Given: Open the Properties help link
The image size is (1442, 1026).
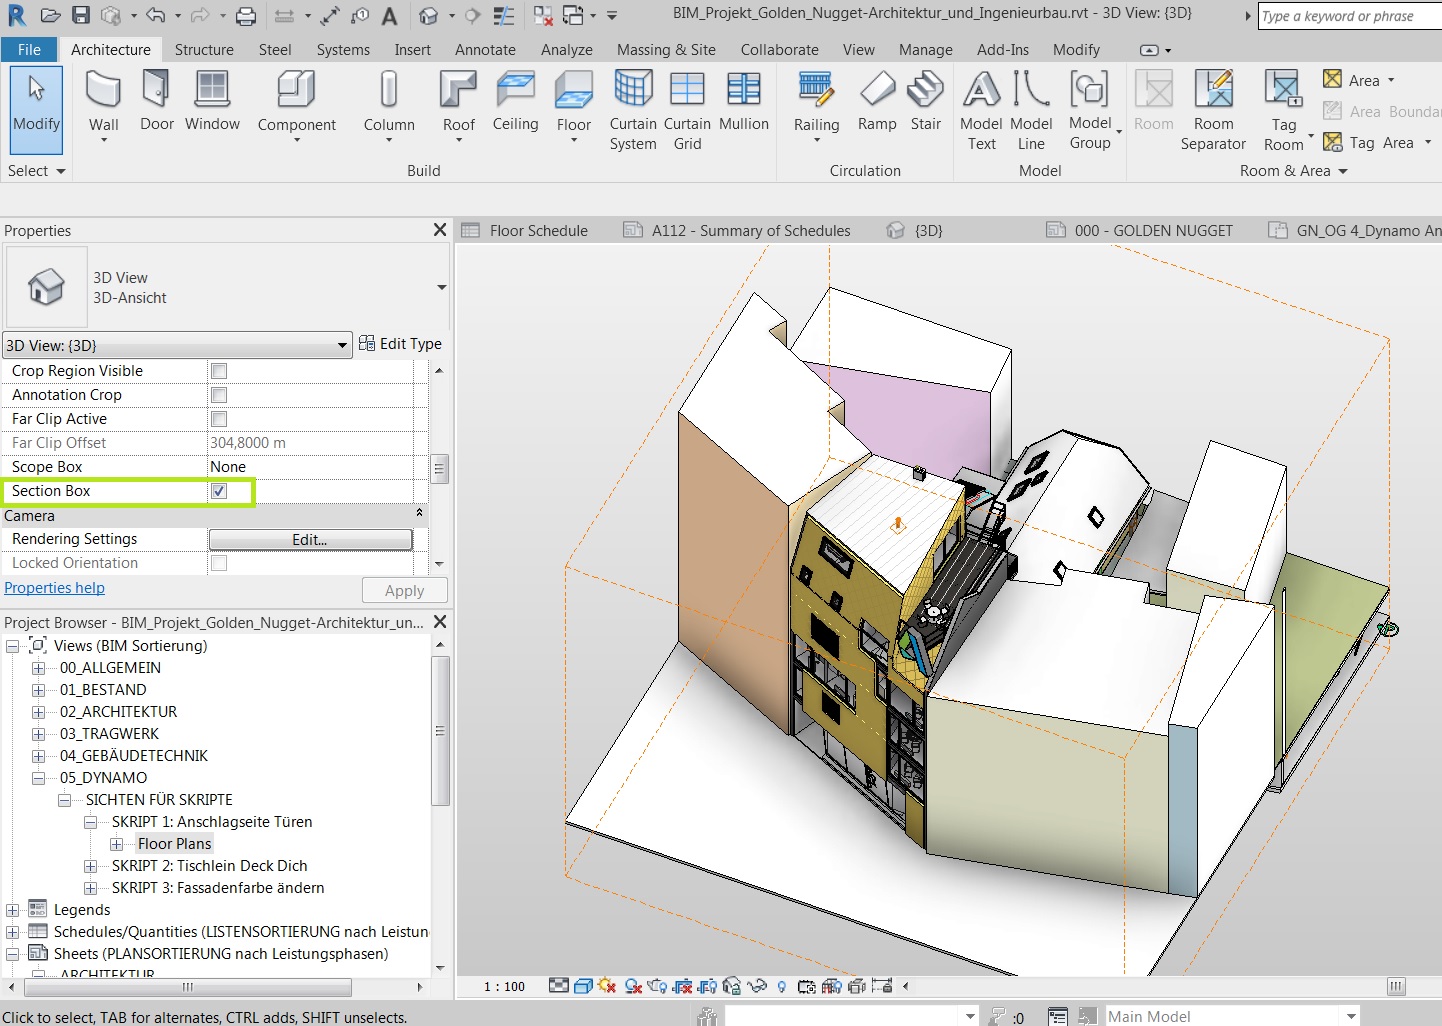Looking at the screenshot, I should click(54, 588).
